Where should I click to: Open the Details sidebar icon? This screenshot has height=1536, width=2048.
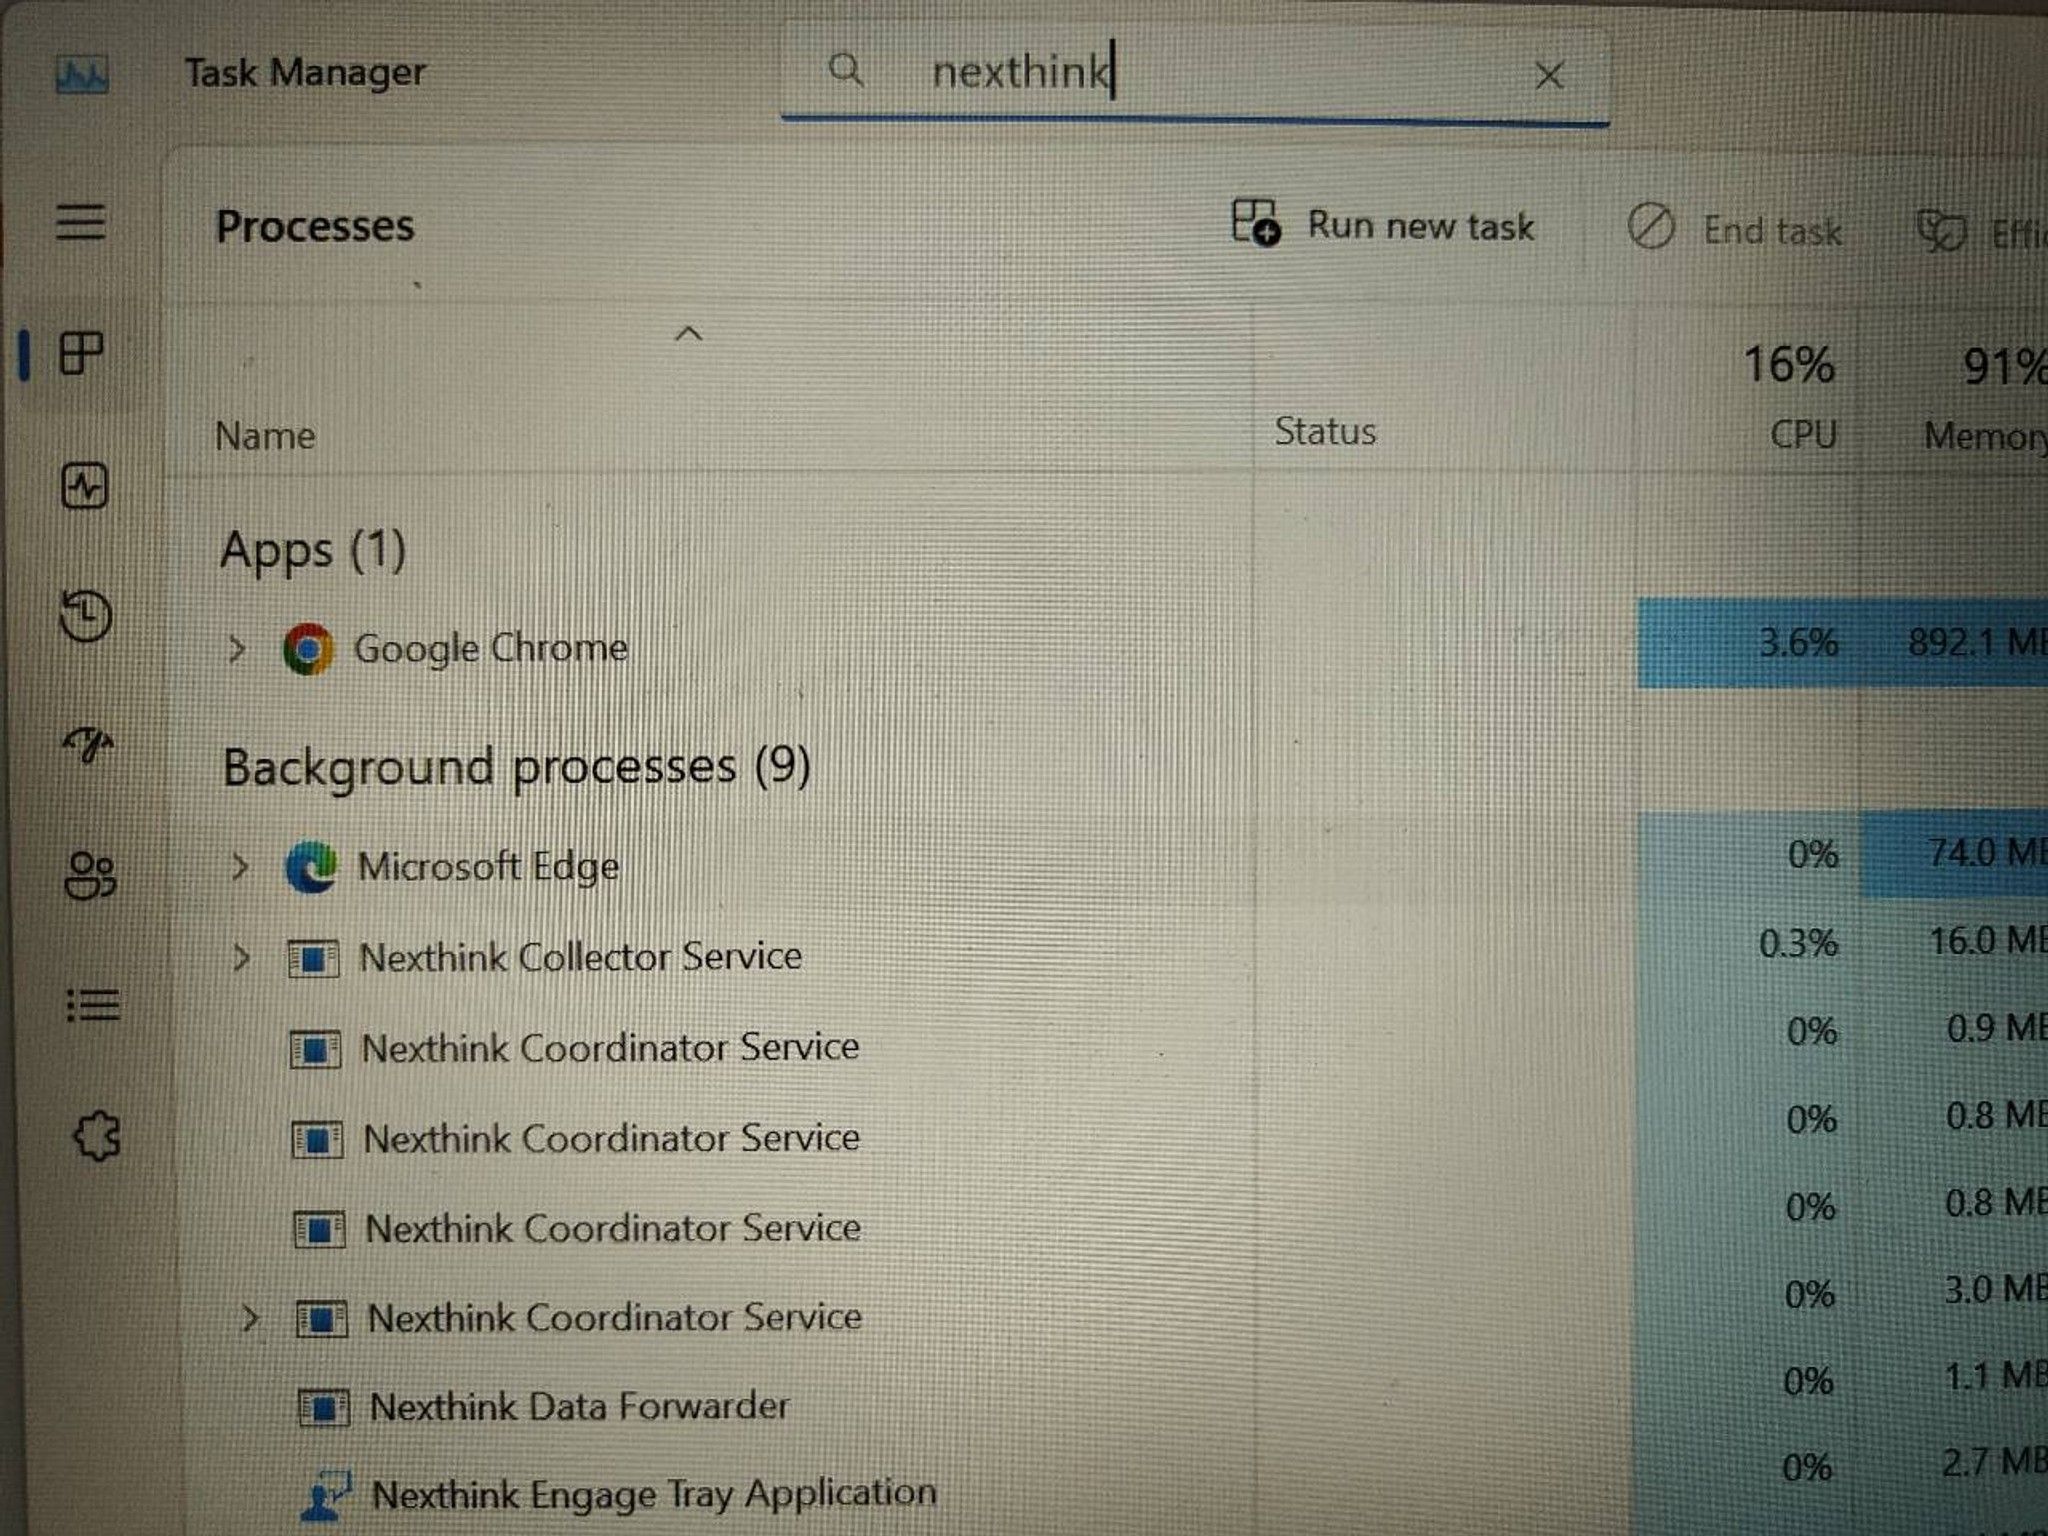click(93, 1005)
